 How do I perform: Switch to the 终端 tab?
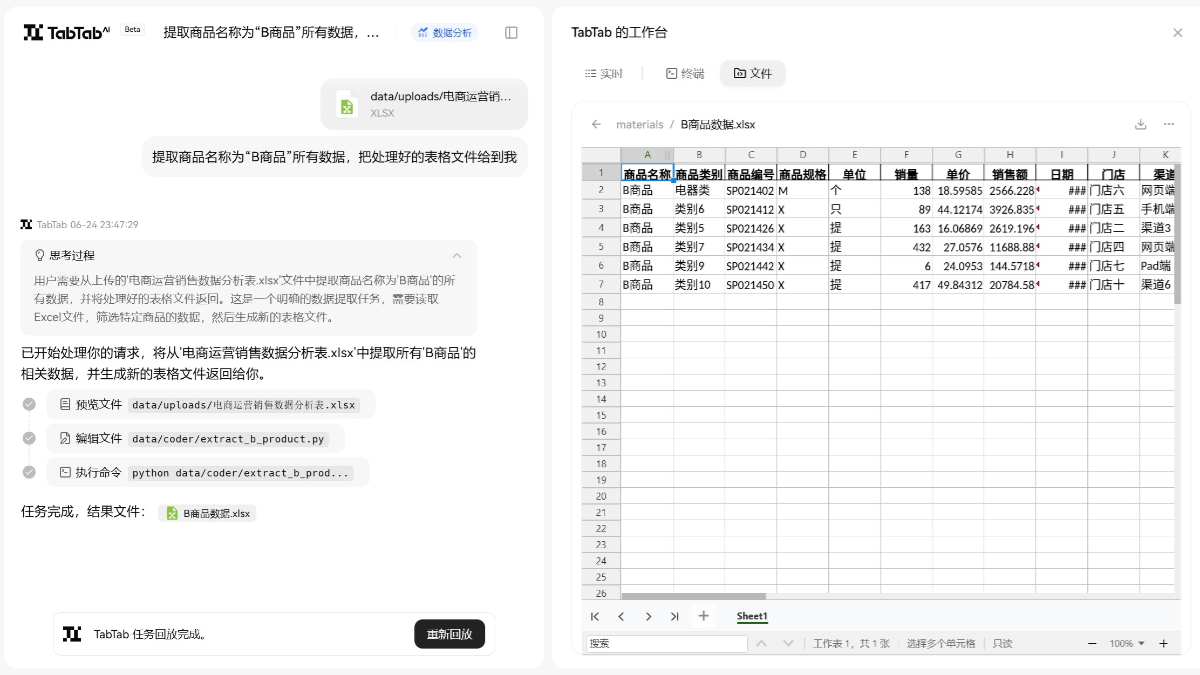click(684, 74)
